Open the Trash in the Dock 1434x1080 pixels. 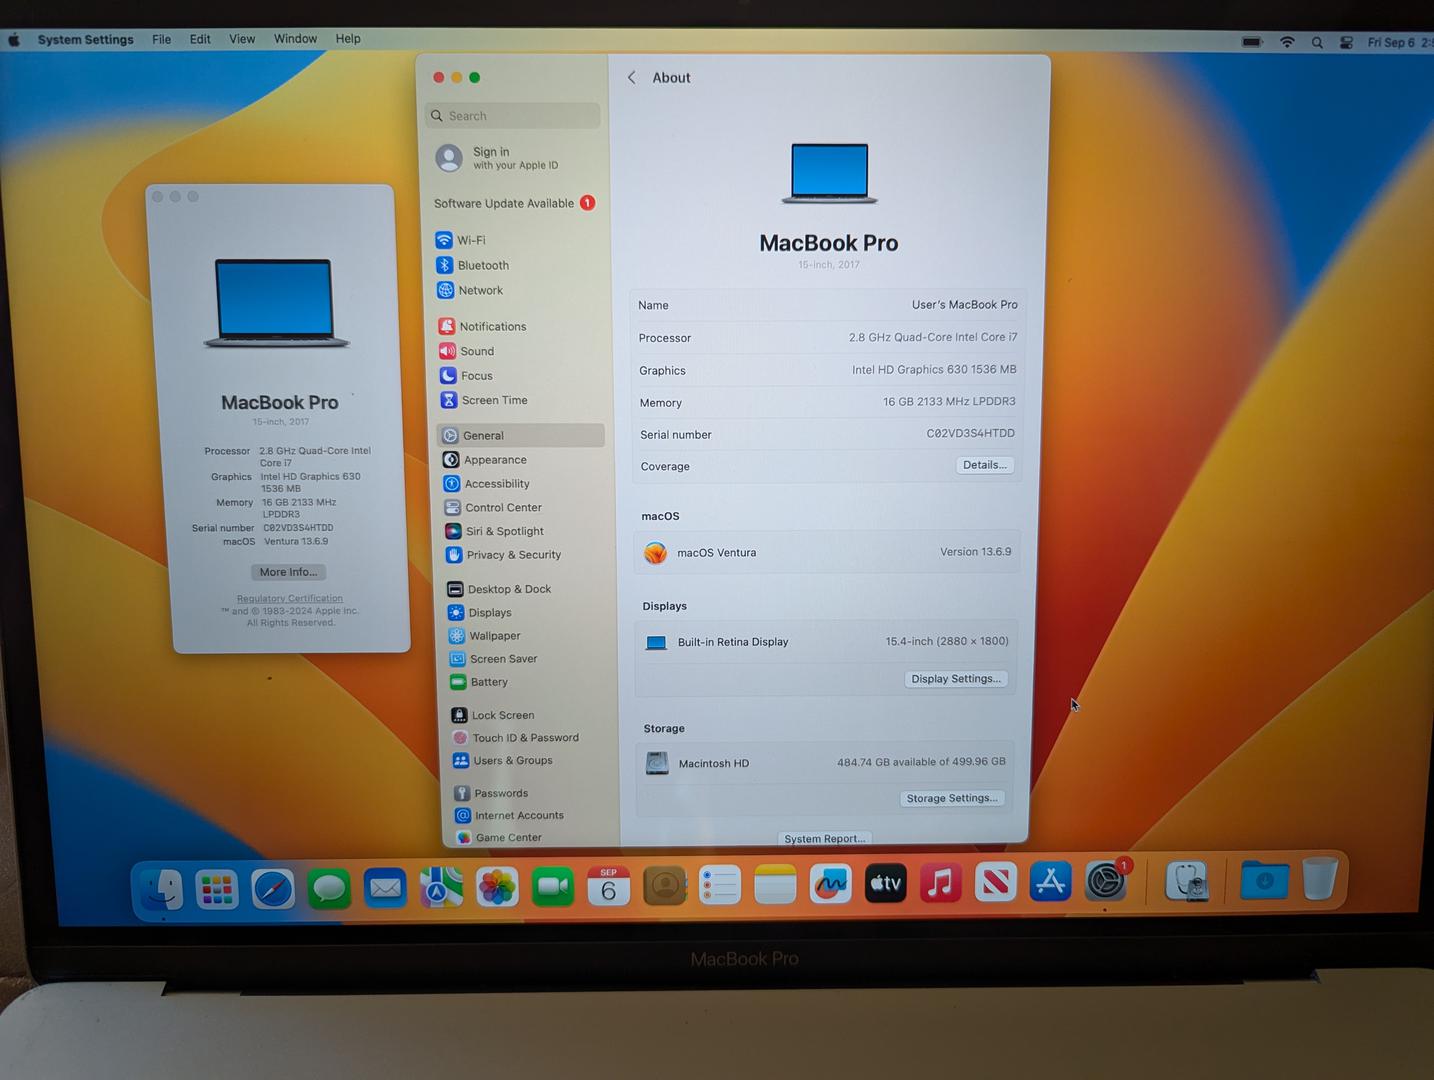click(1320, 880)
